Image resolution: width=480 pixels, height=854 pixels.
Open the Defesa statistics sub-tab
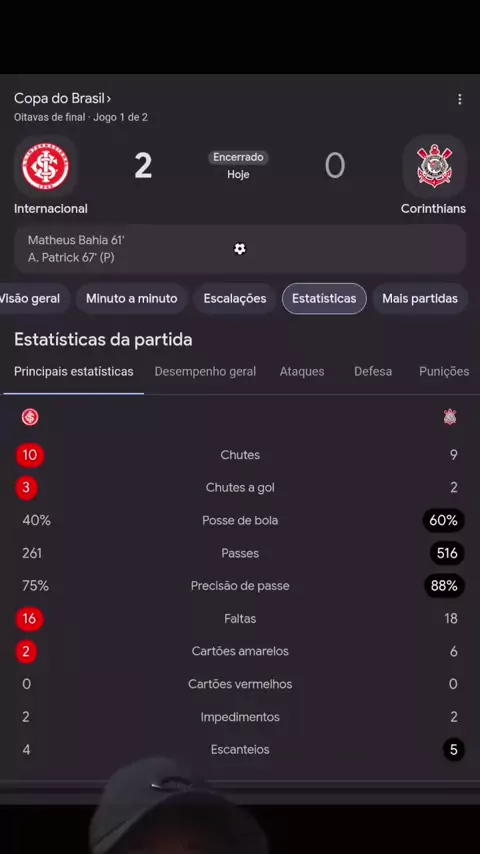click(x=373, y=371)
